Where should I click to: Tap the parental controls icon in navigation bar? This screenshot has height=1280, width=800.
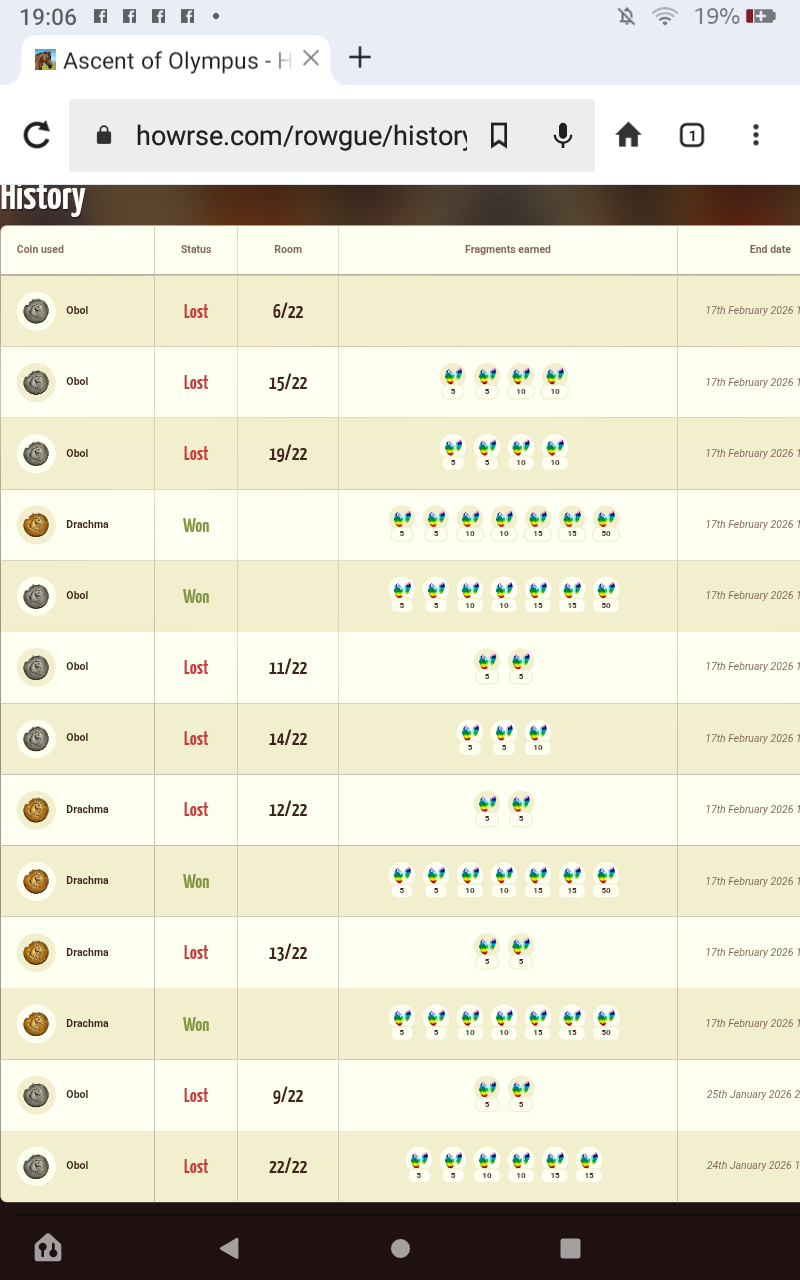click(x=48, y=1247)
